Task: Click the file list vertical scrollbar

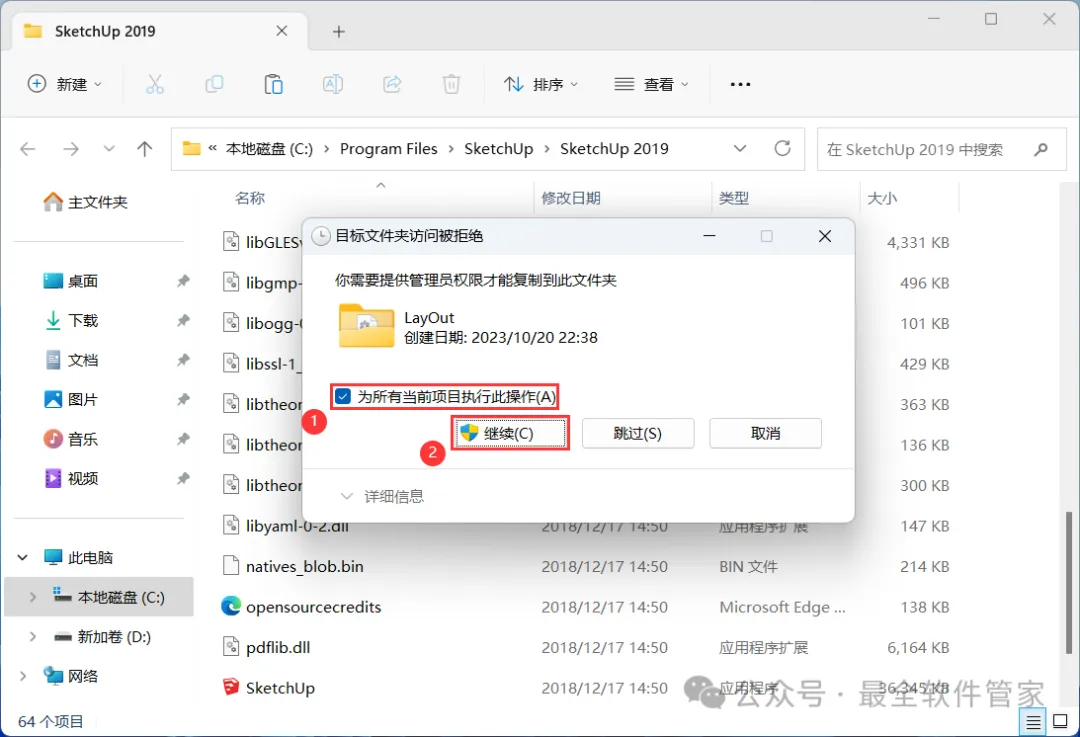Action: [1068, 582]
